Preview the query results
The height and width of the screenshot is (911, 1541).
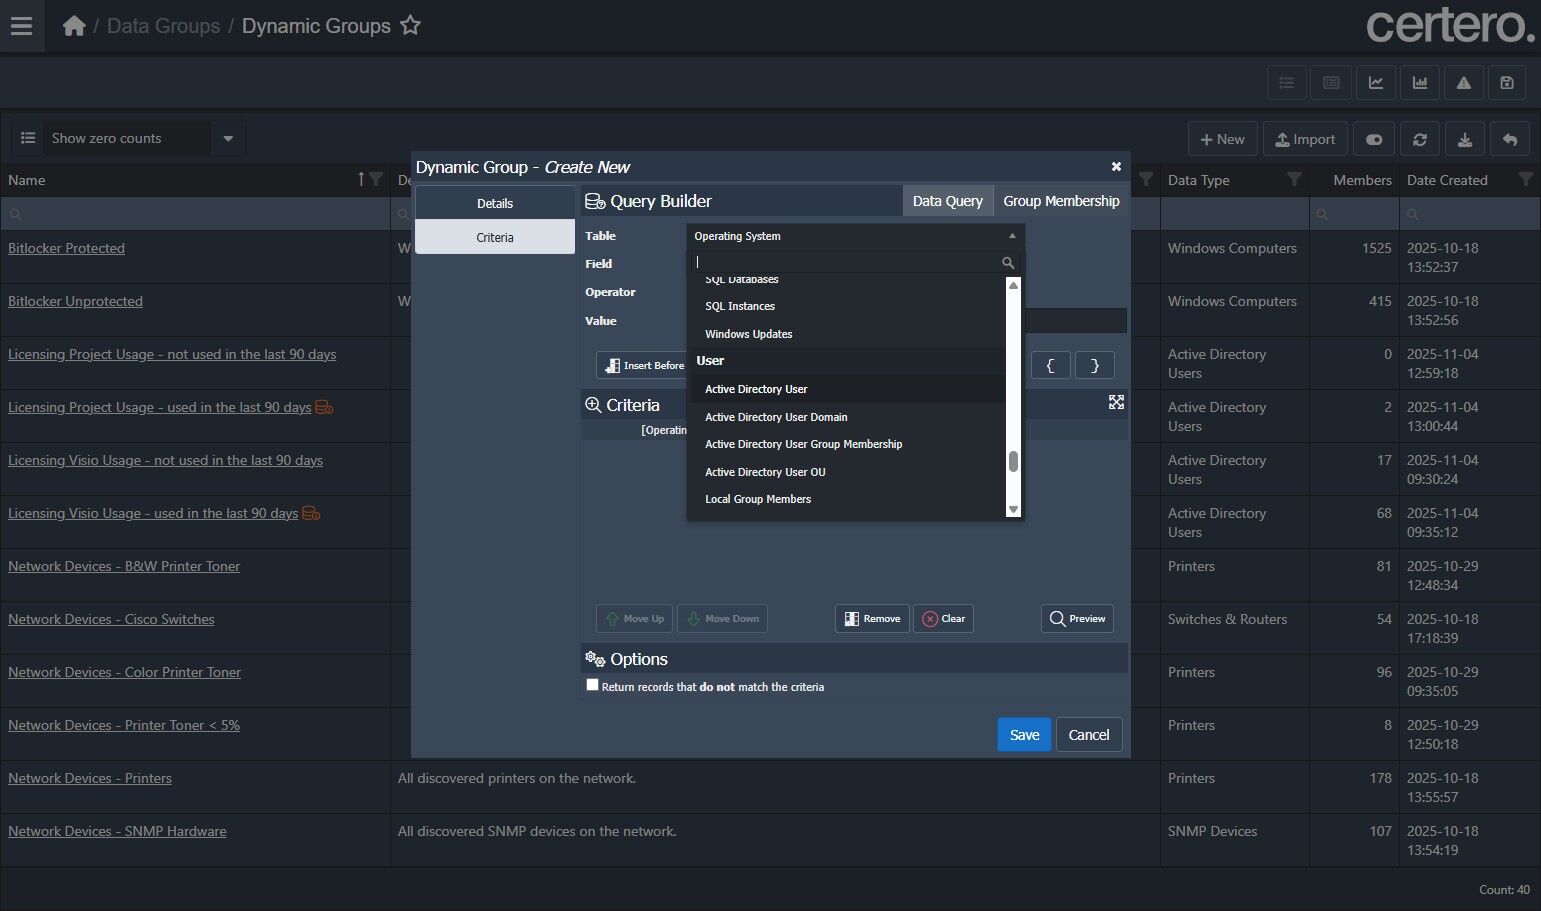pyautogui.click(x=1077, y=619)
